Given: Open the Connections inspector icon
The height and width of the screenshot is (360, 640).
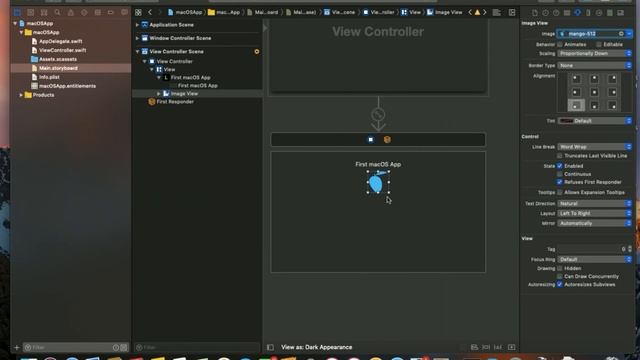Looking at the screenshot, I should [599, 13].
